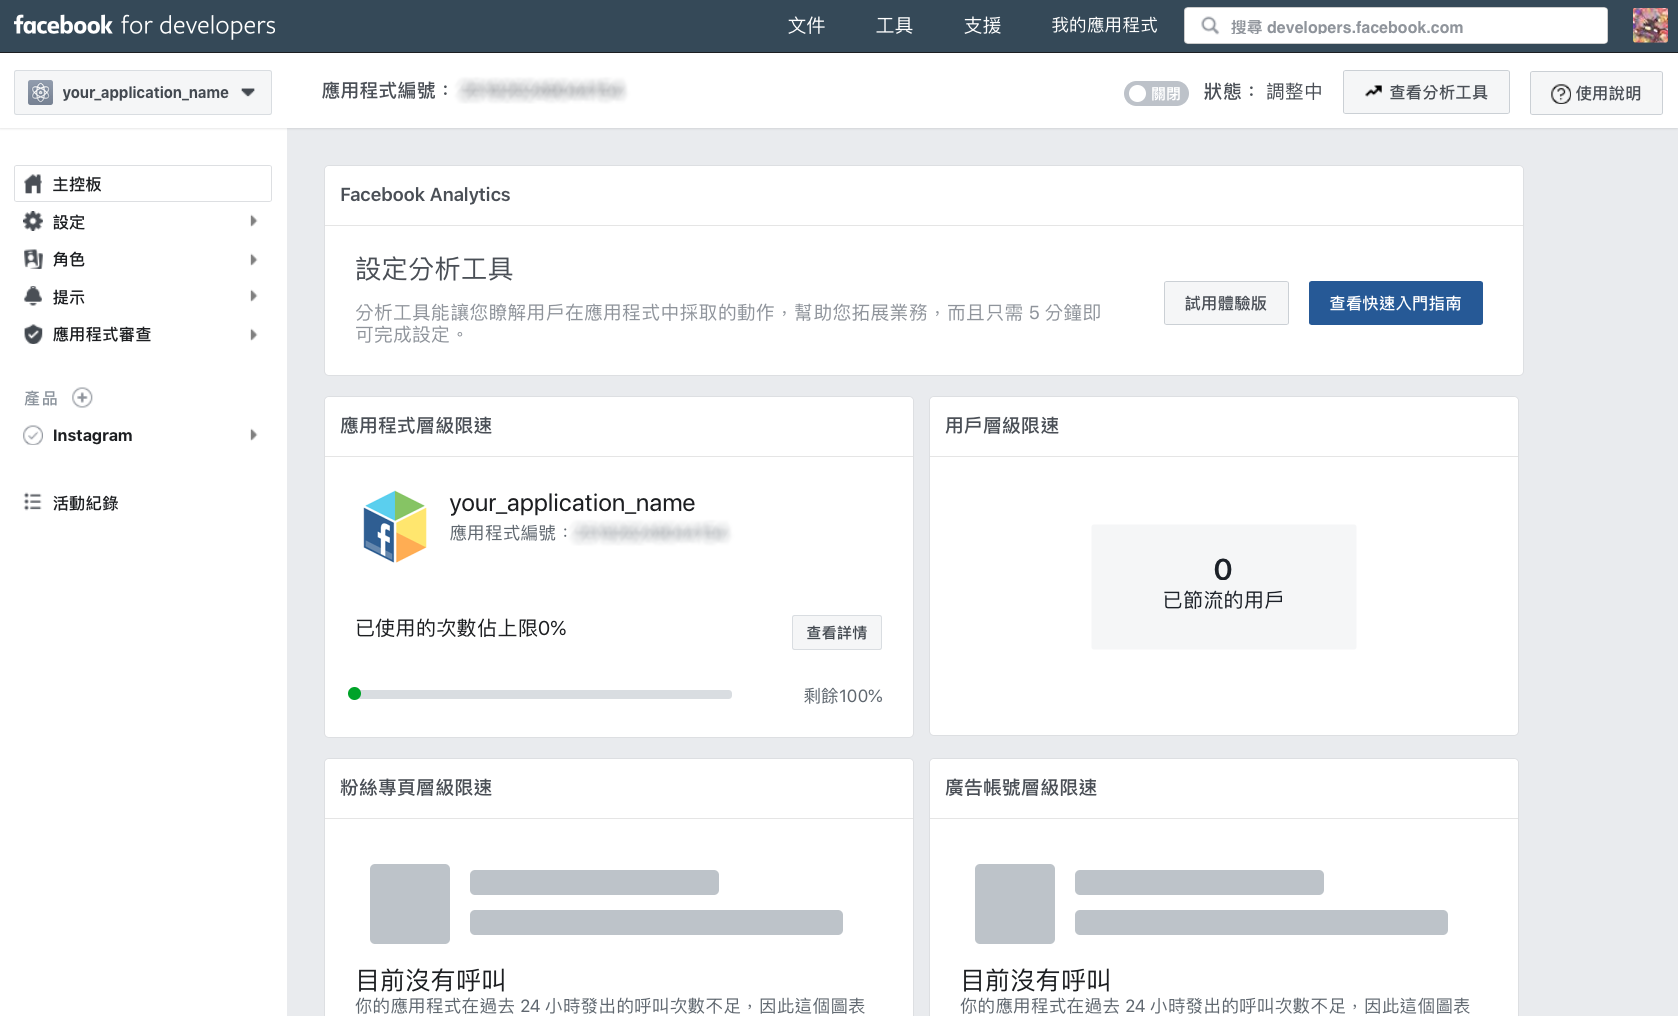The height and width of the screenshot is (1016, 1678).
Task: Click the 設定分析工具 heading
Action: tap(434, 269)
